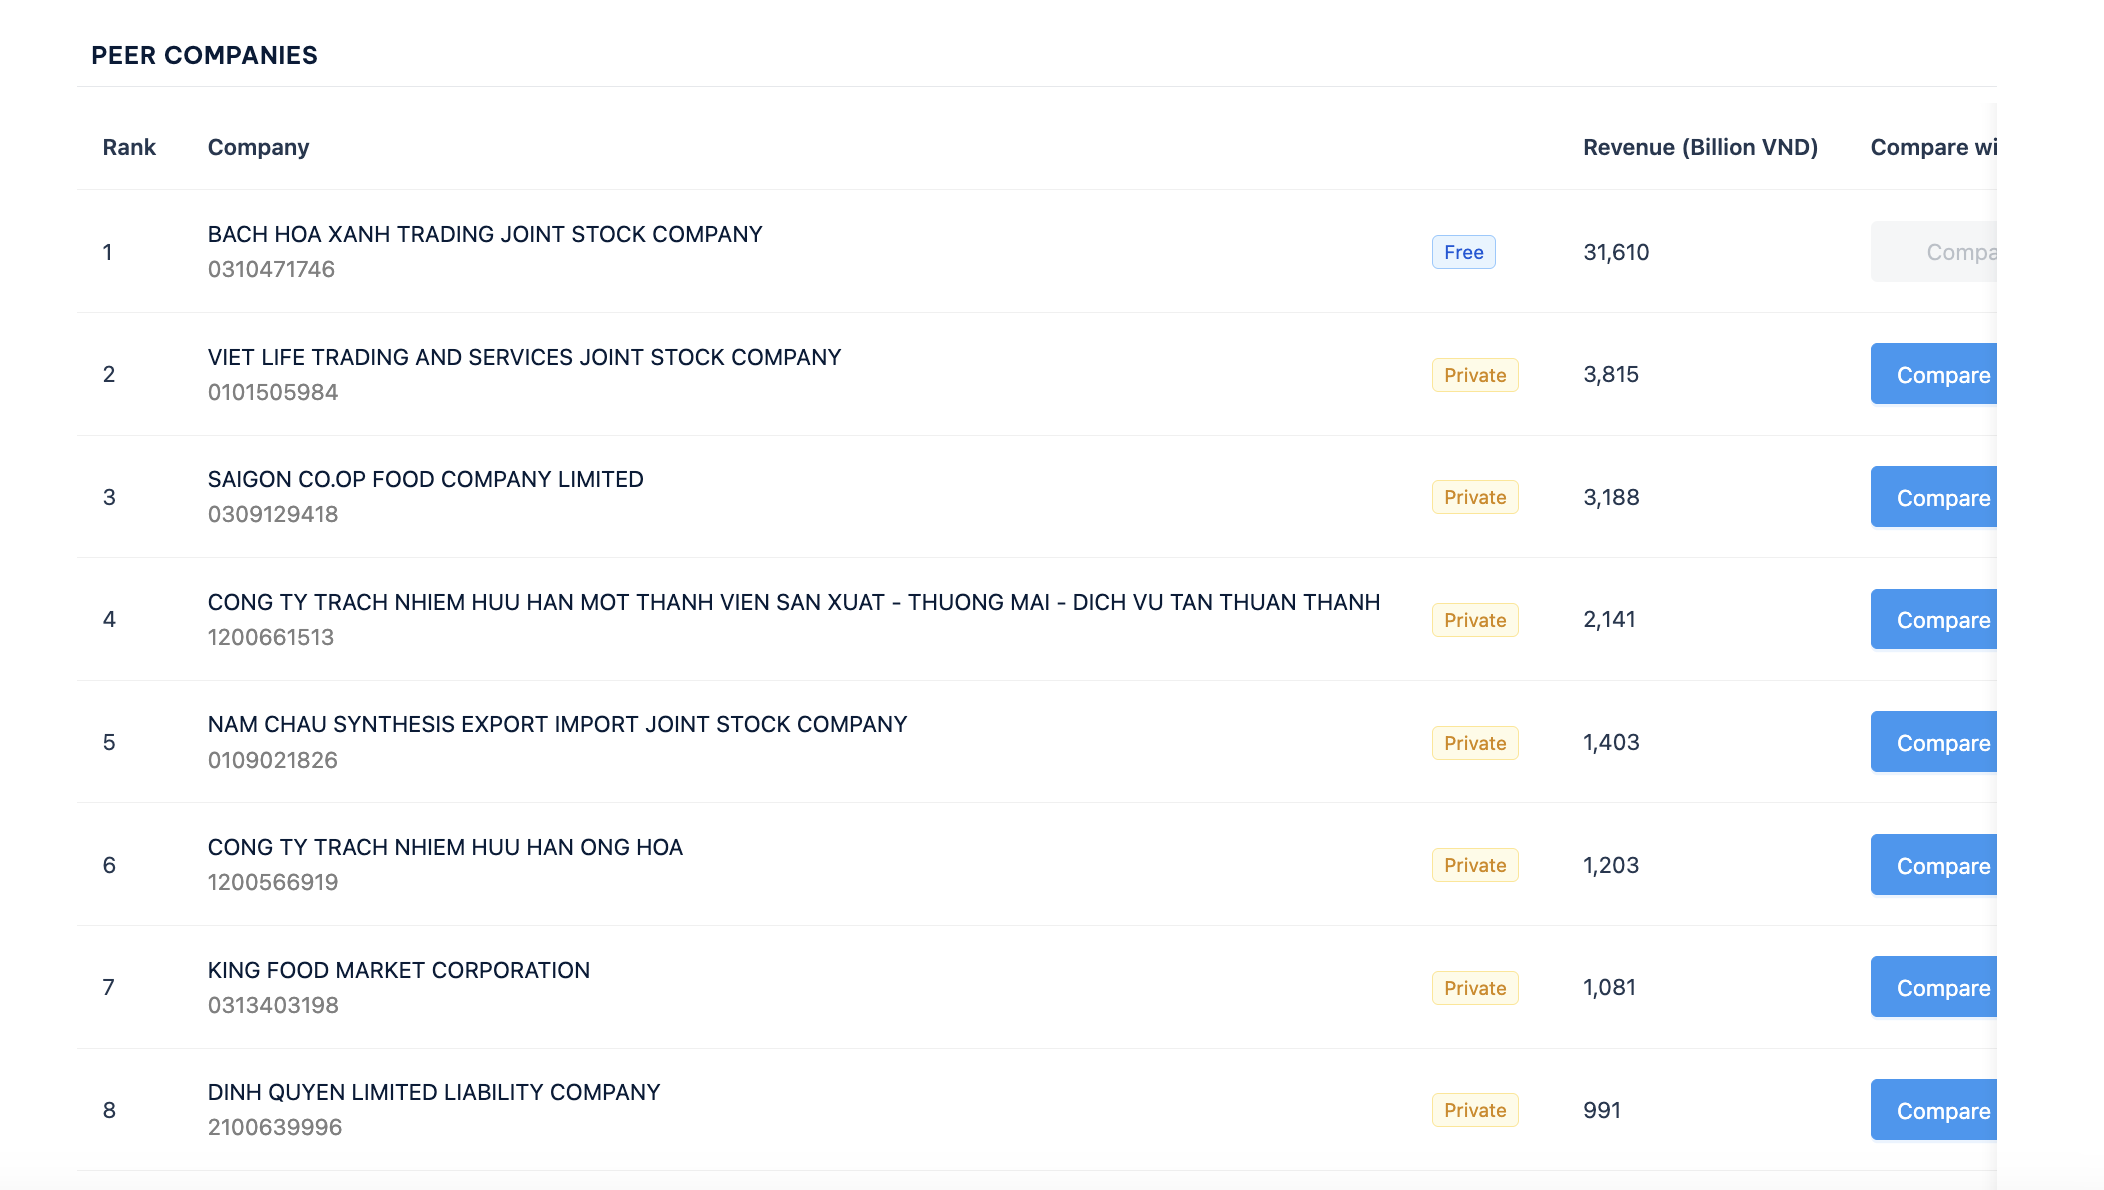Click Compare for Dinh Quyen company
2104x1190 pixels.
coord(1934,1110)
